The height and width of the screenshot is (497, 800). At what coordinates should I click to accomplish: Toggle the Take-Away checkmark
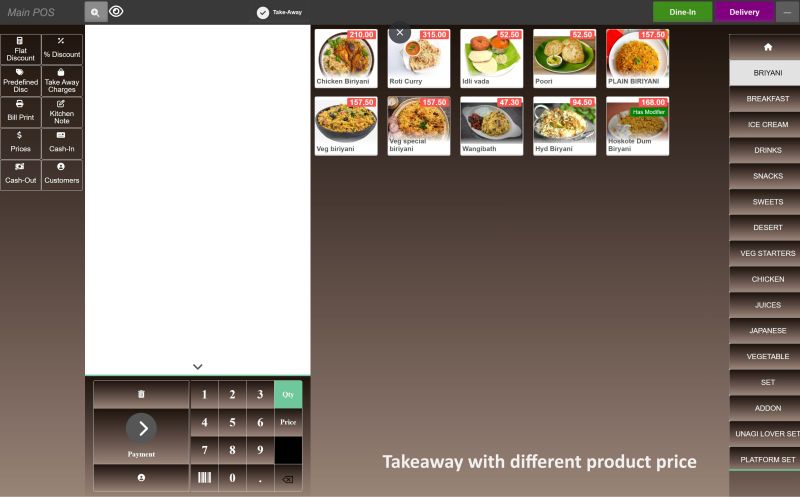(263, 13)
